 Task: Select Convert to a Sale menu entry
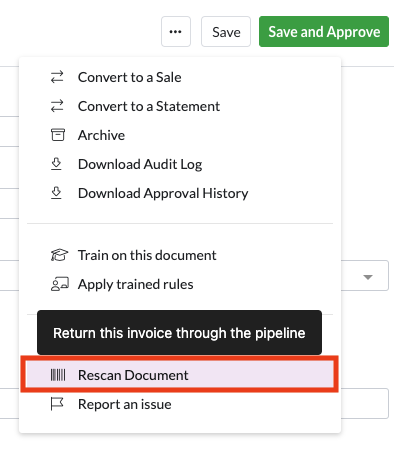pyautogui.click(x=180, y=77)
